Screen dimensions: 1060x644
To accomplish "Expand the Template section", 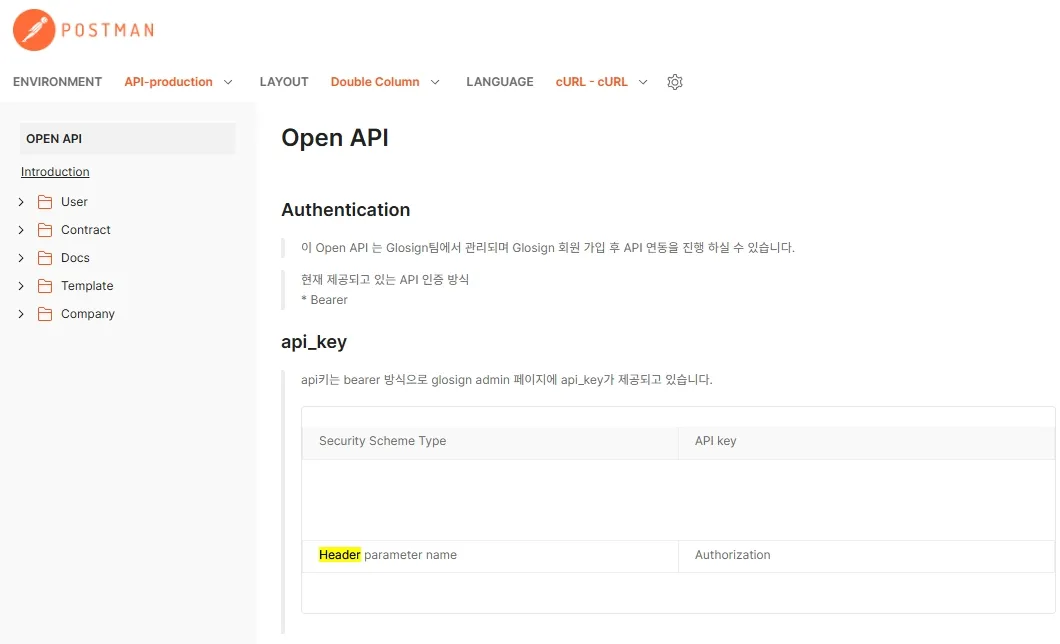I will [x=21, y=285].
